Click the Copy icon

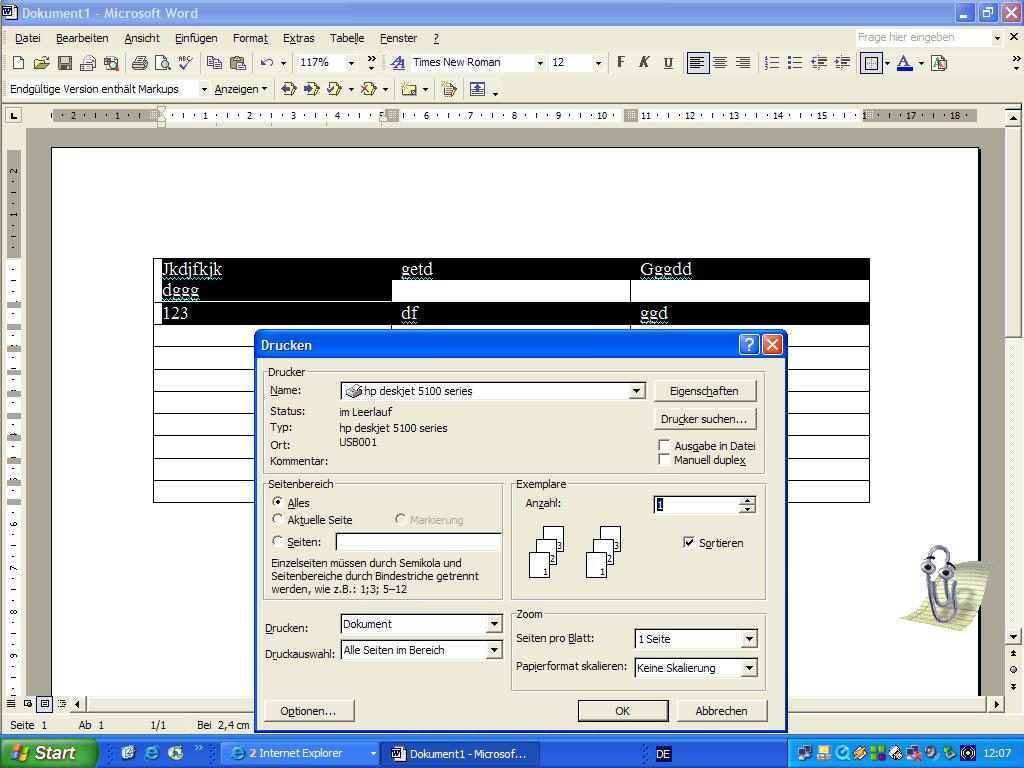214,63
